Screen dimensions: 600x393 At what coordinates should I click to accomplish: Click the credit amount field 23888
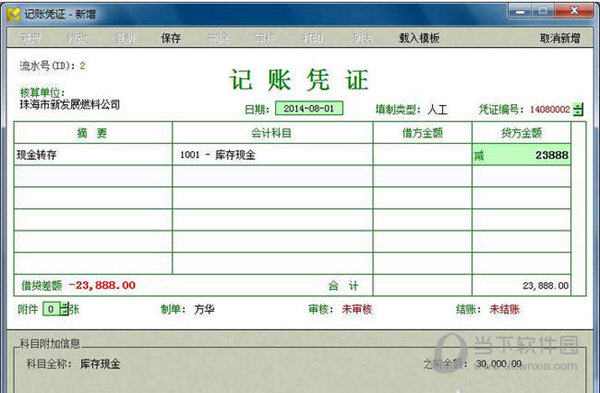[522, 155]
